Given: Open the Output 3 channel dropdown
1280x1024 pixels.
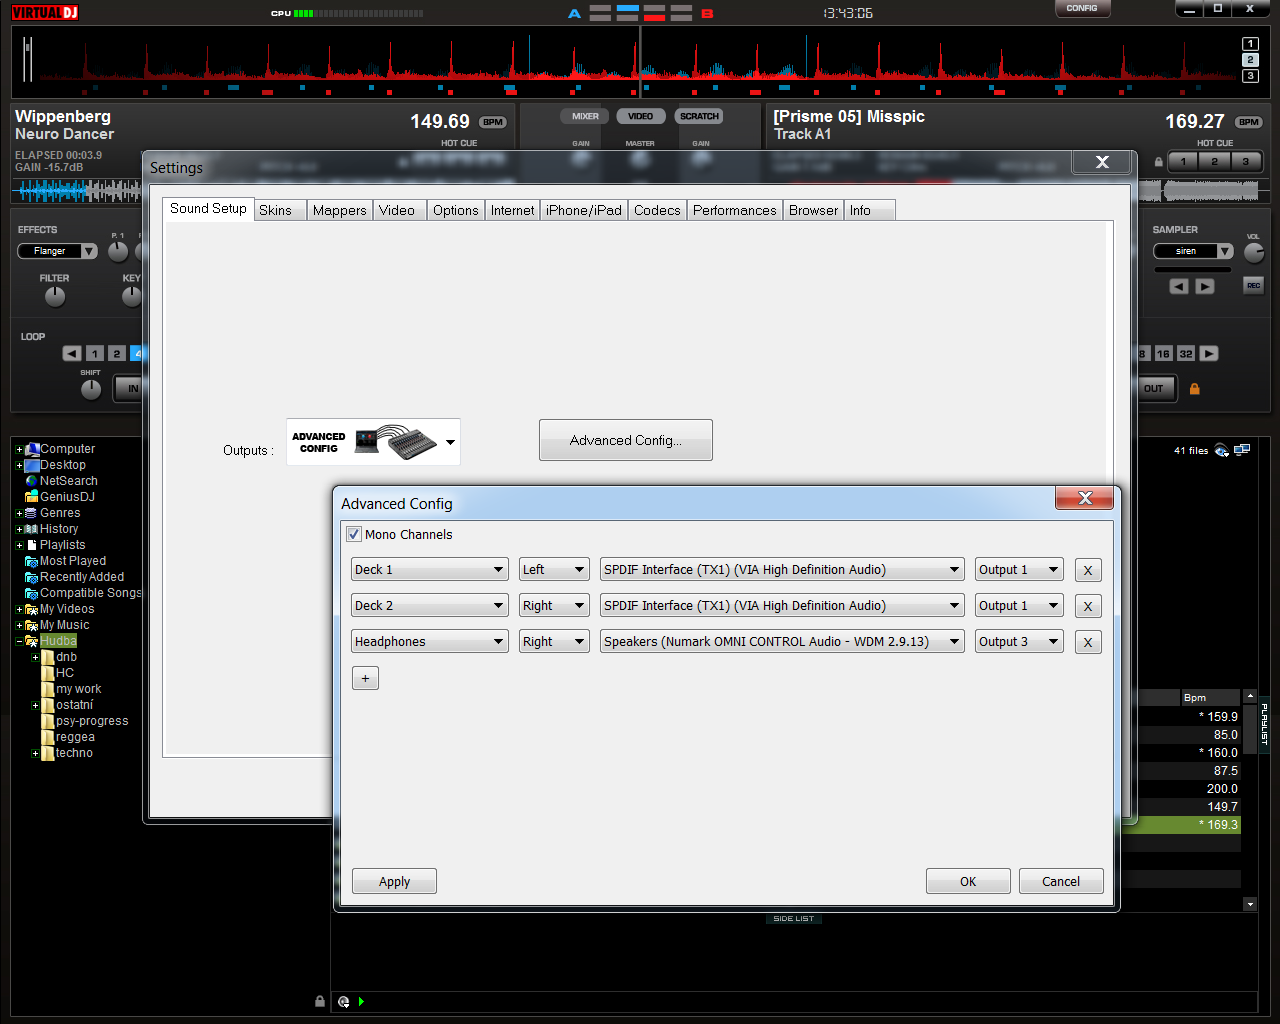Looking at the screenshot, I should click(1018, 642).
